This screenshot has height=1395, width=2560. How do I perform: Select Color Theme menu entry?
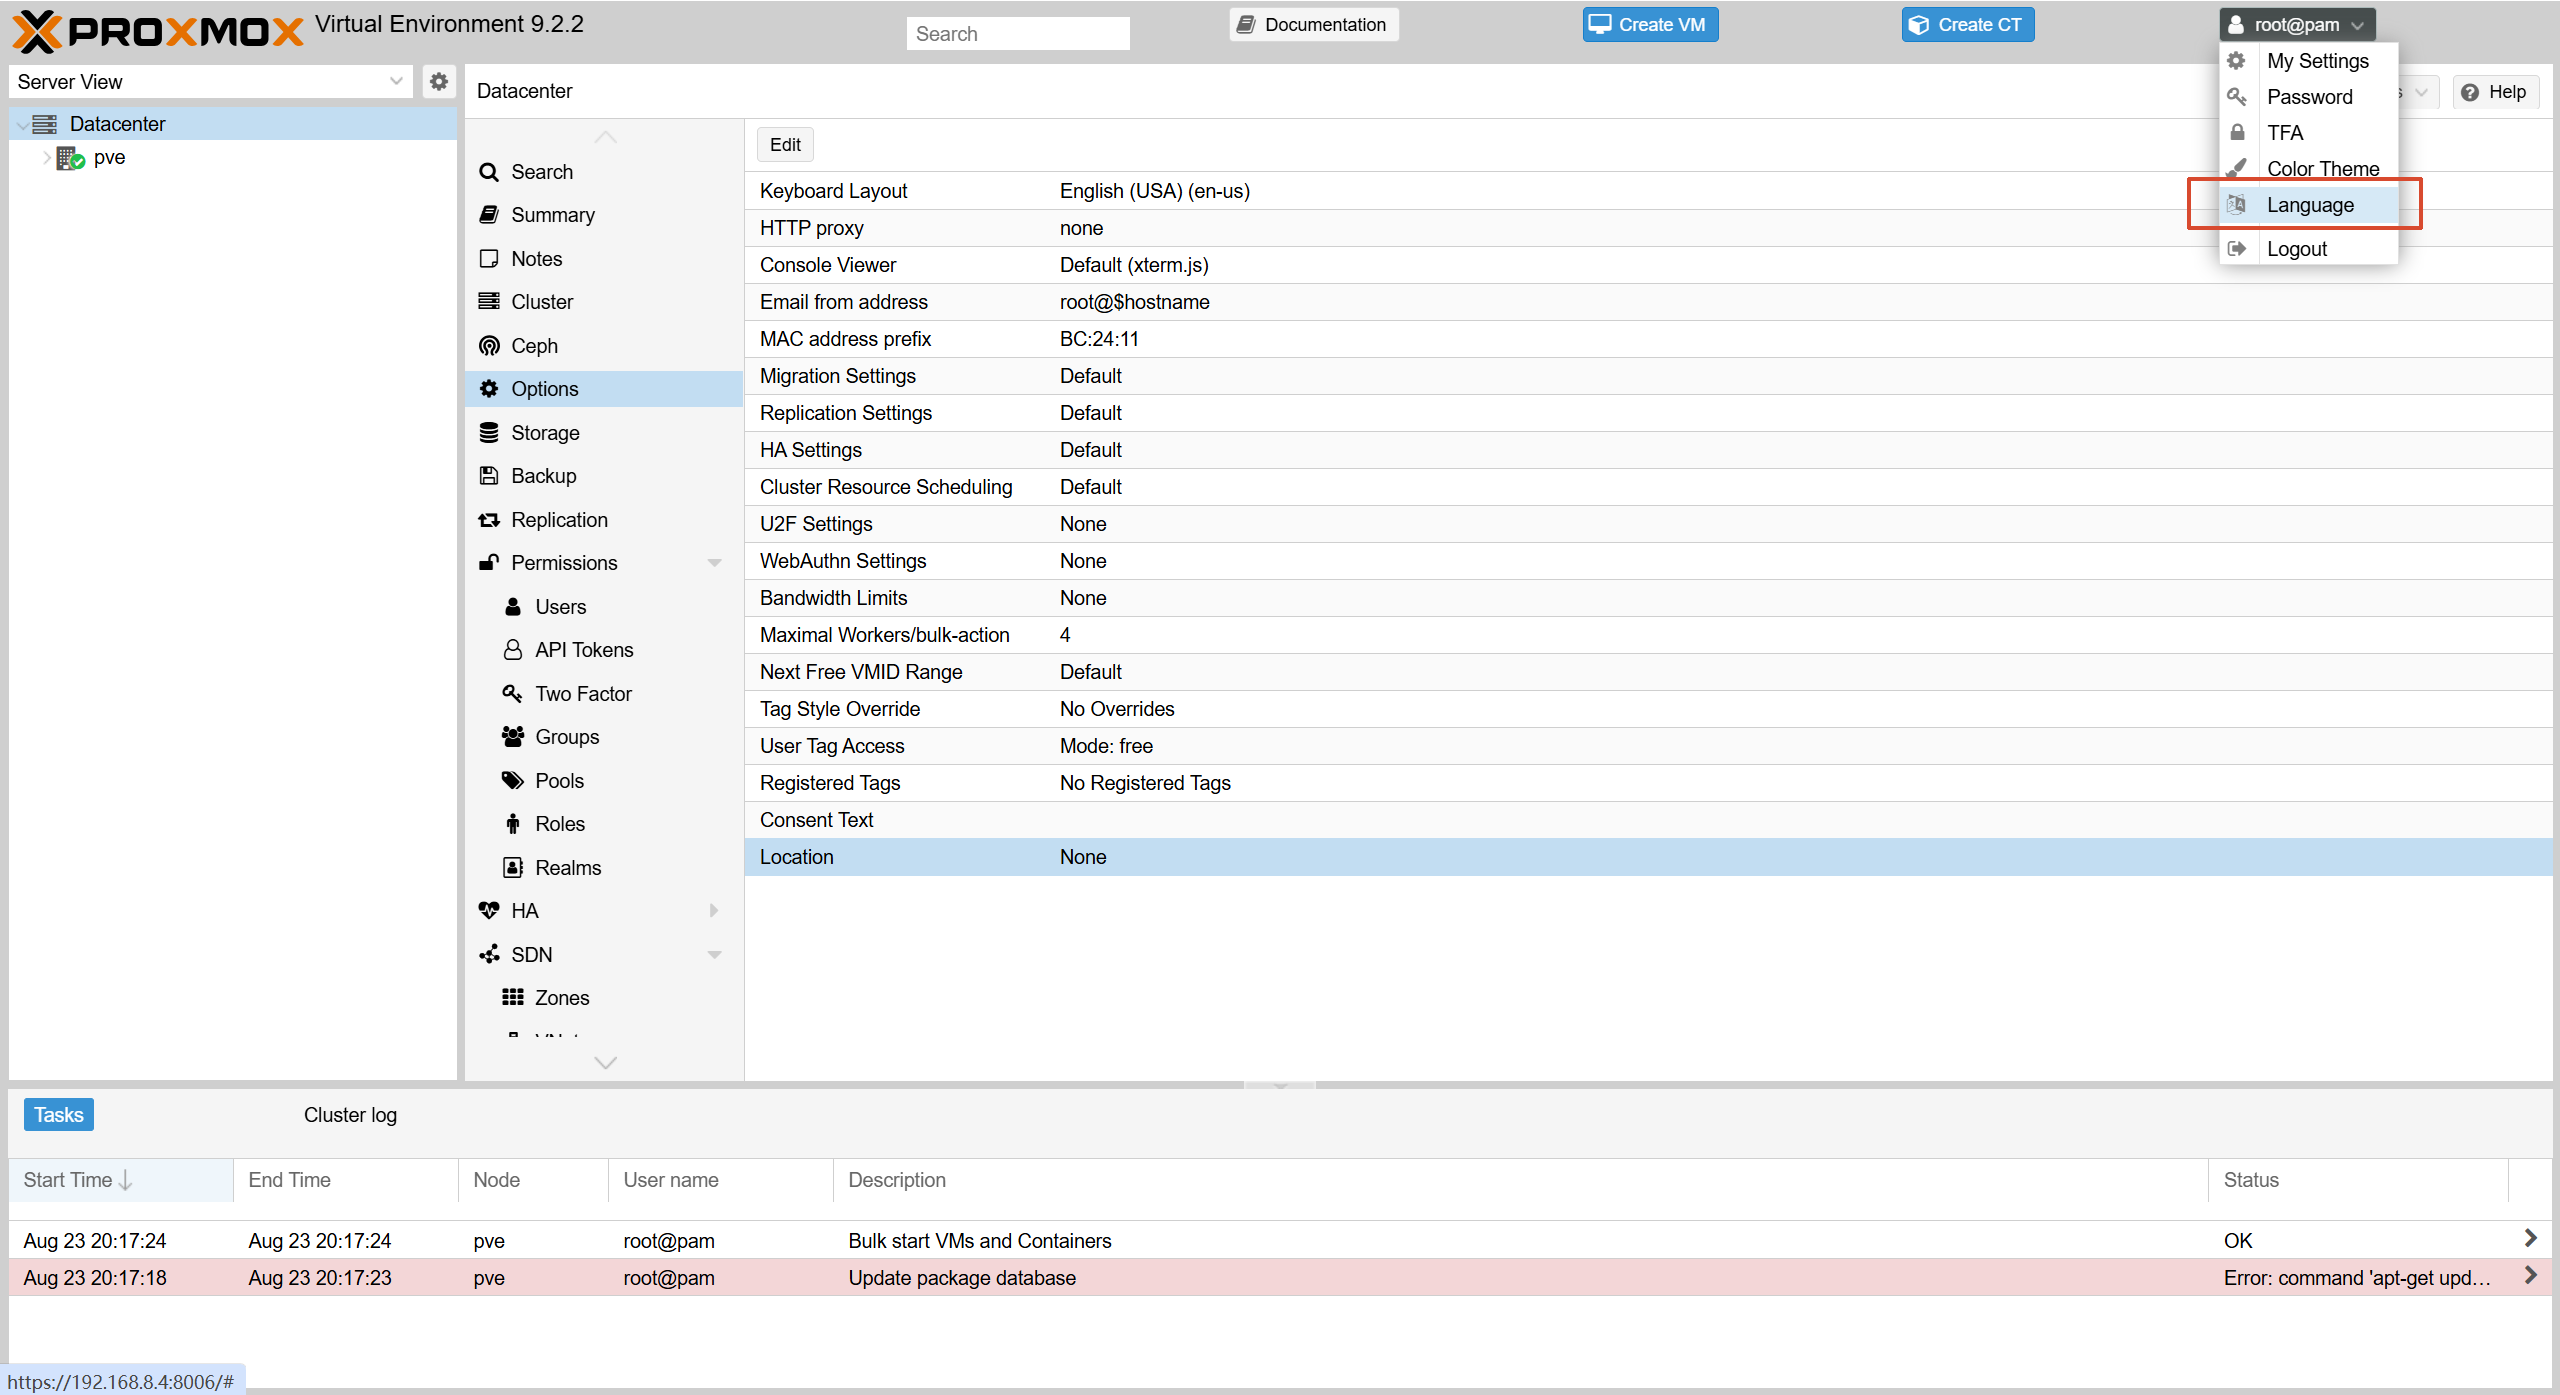coord(2308,169)
